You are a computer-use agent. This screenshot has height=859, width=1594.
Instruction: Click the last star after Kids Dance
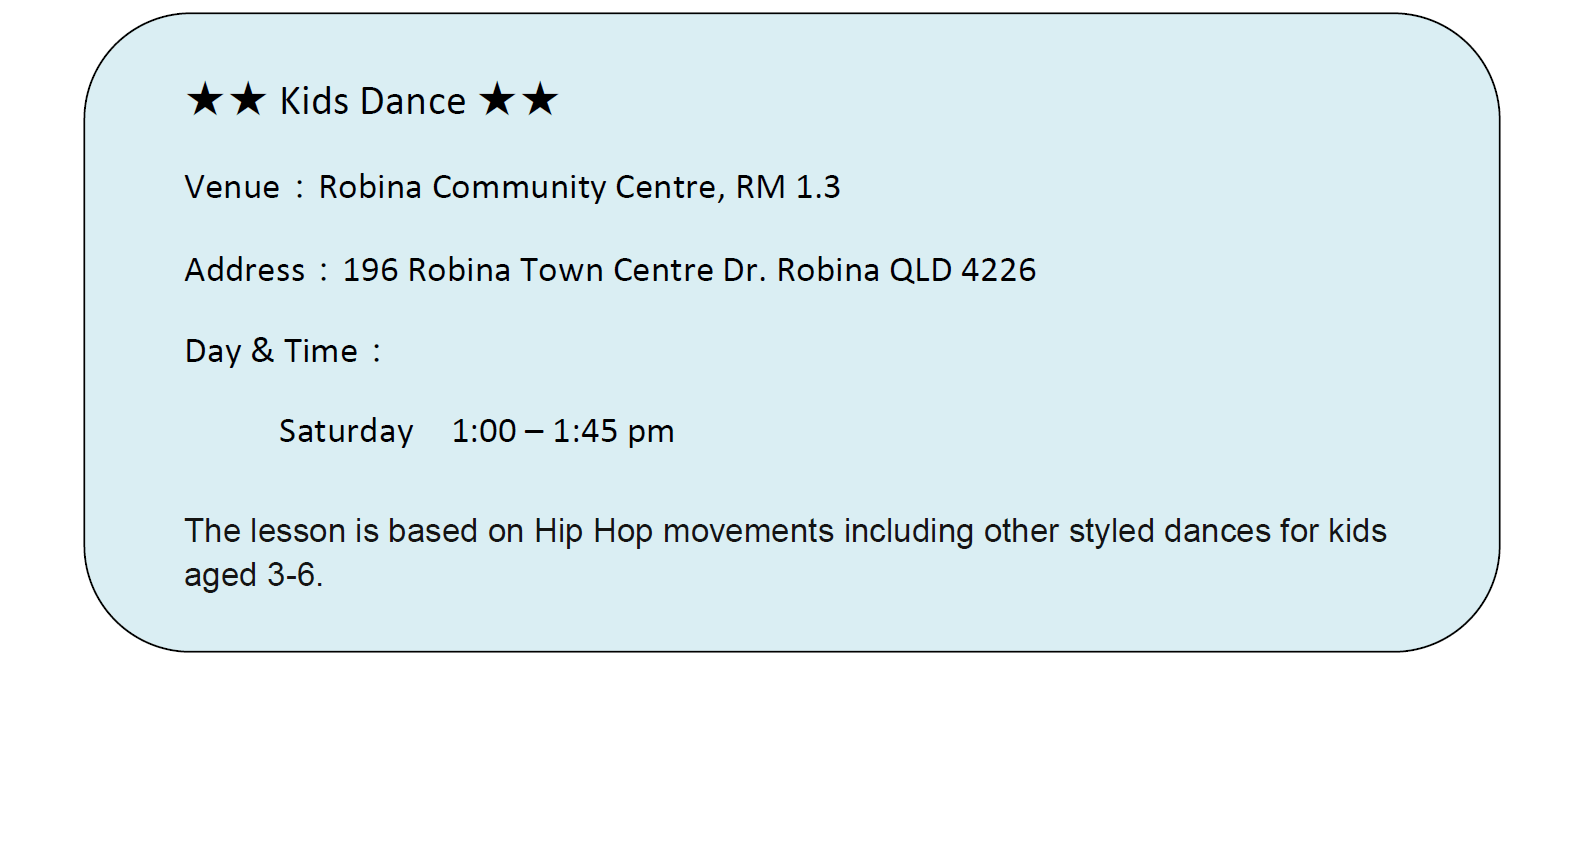[540, 100]
